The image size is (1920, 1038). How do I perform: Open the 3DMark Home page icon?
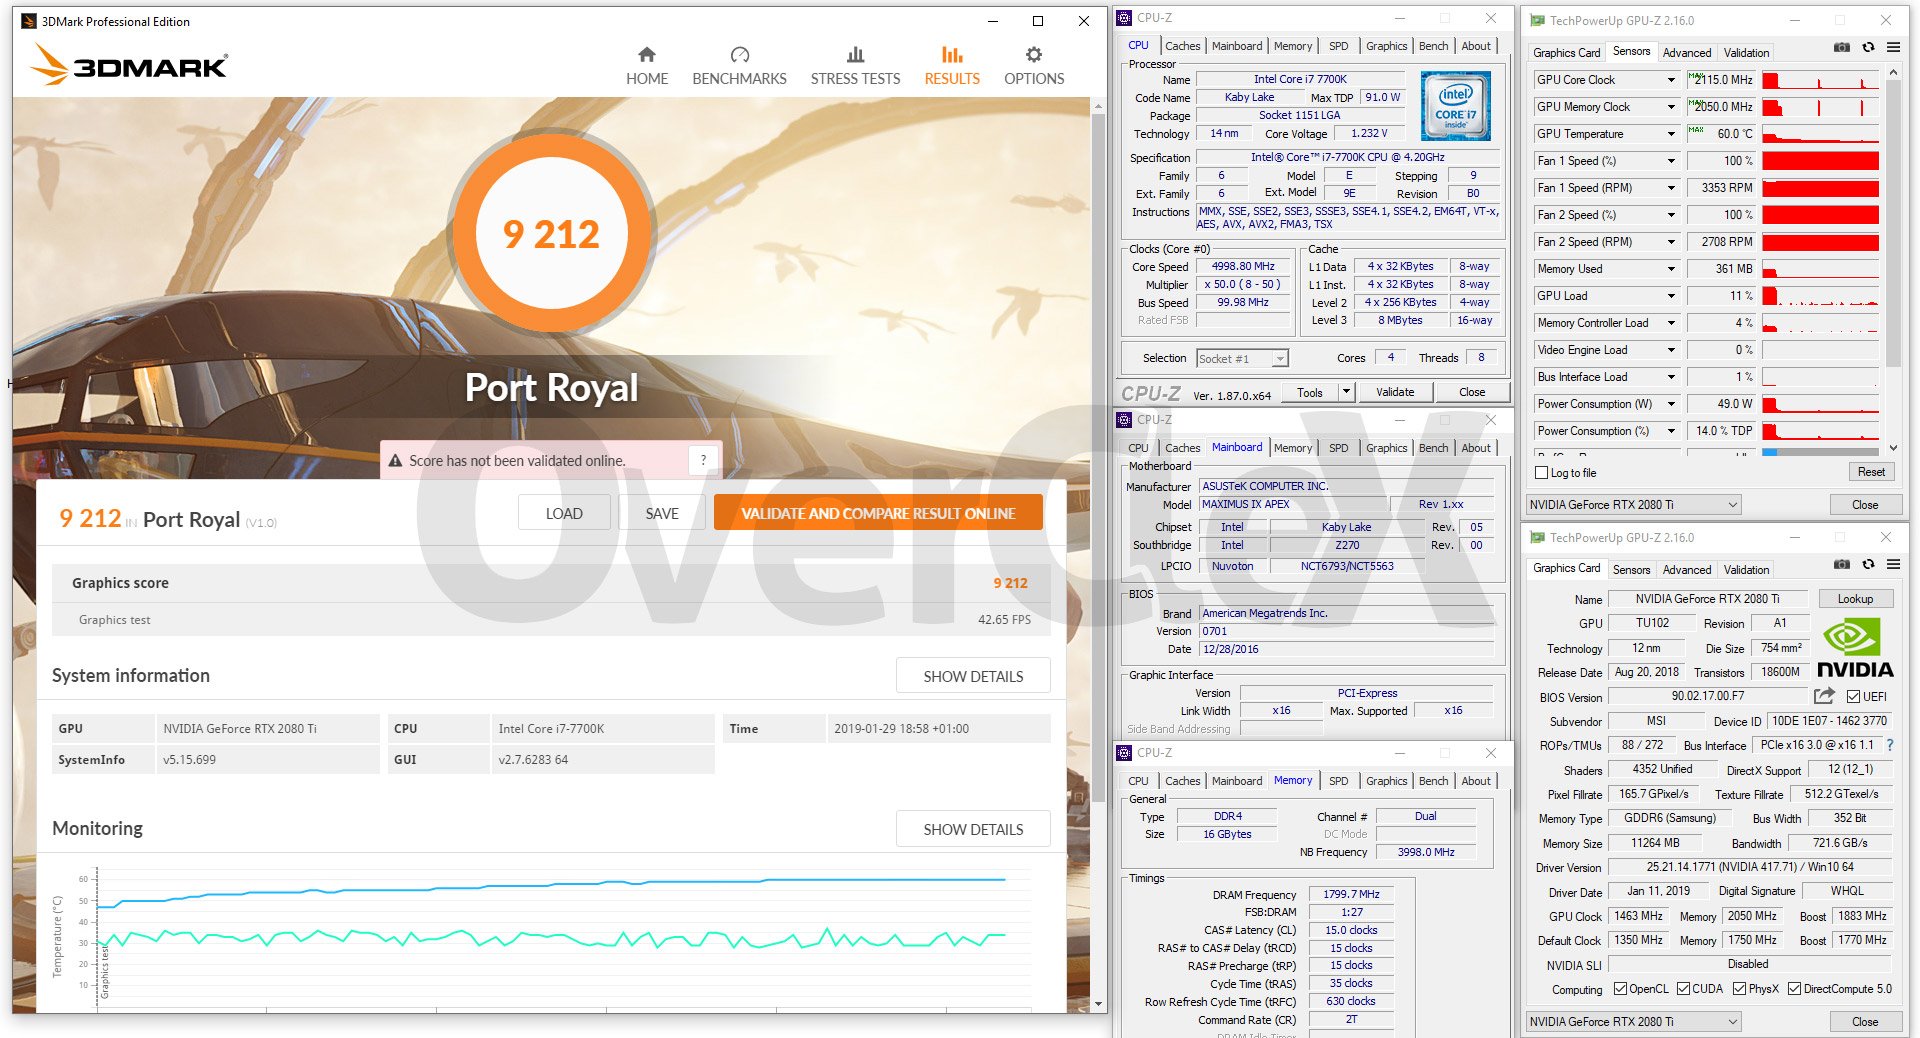click(x=646, y=56)
